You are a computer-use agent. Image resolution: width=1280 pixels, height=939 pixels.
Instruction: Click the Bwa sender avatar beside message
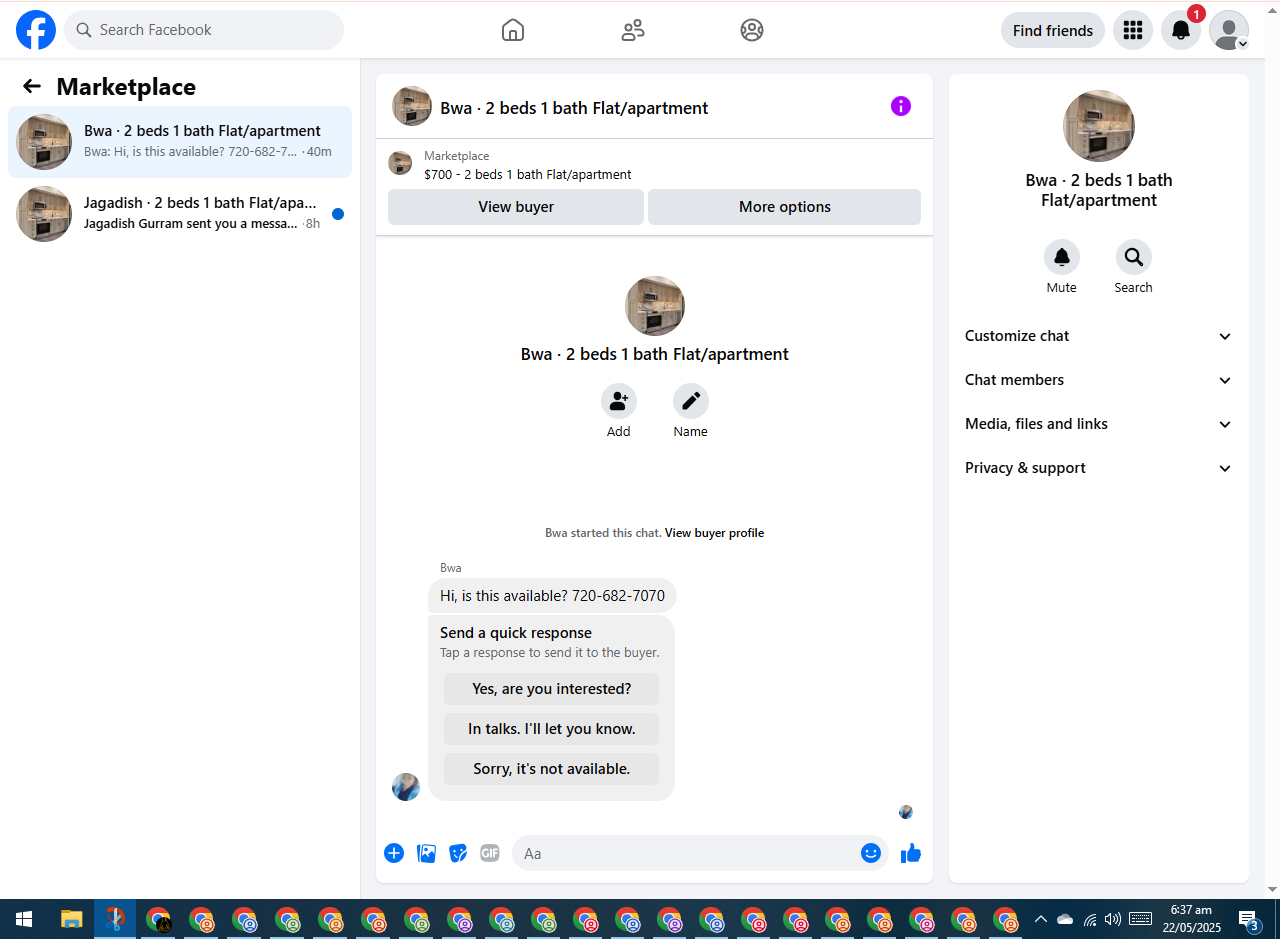[406, 787]
